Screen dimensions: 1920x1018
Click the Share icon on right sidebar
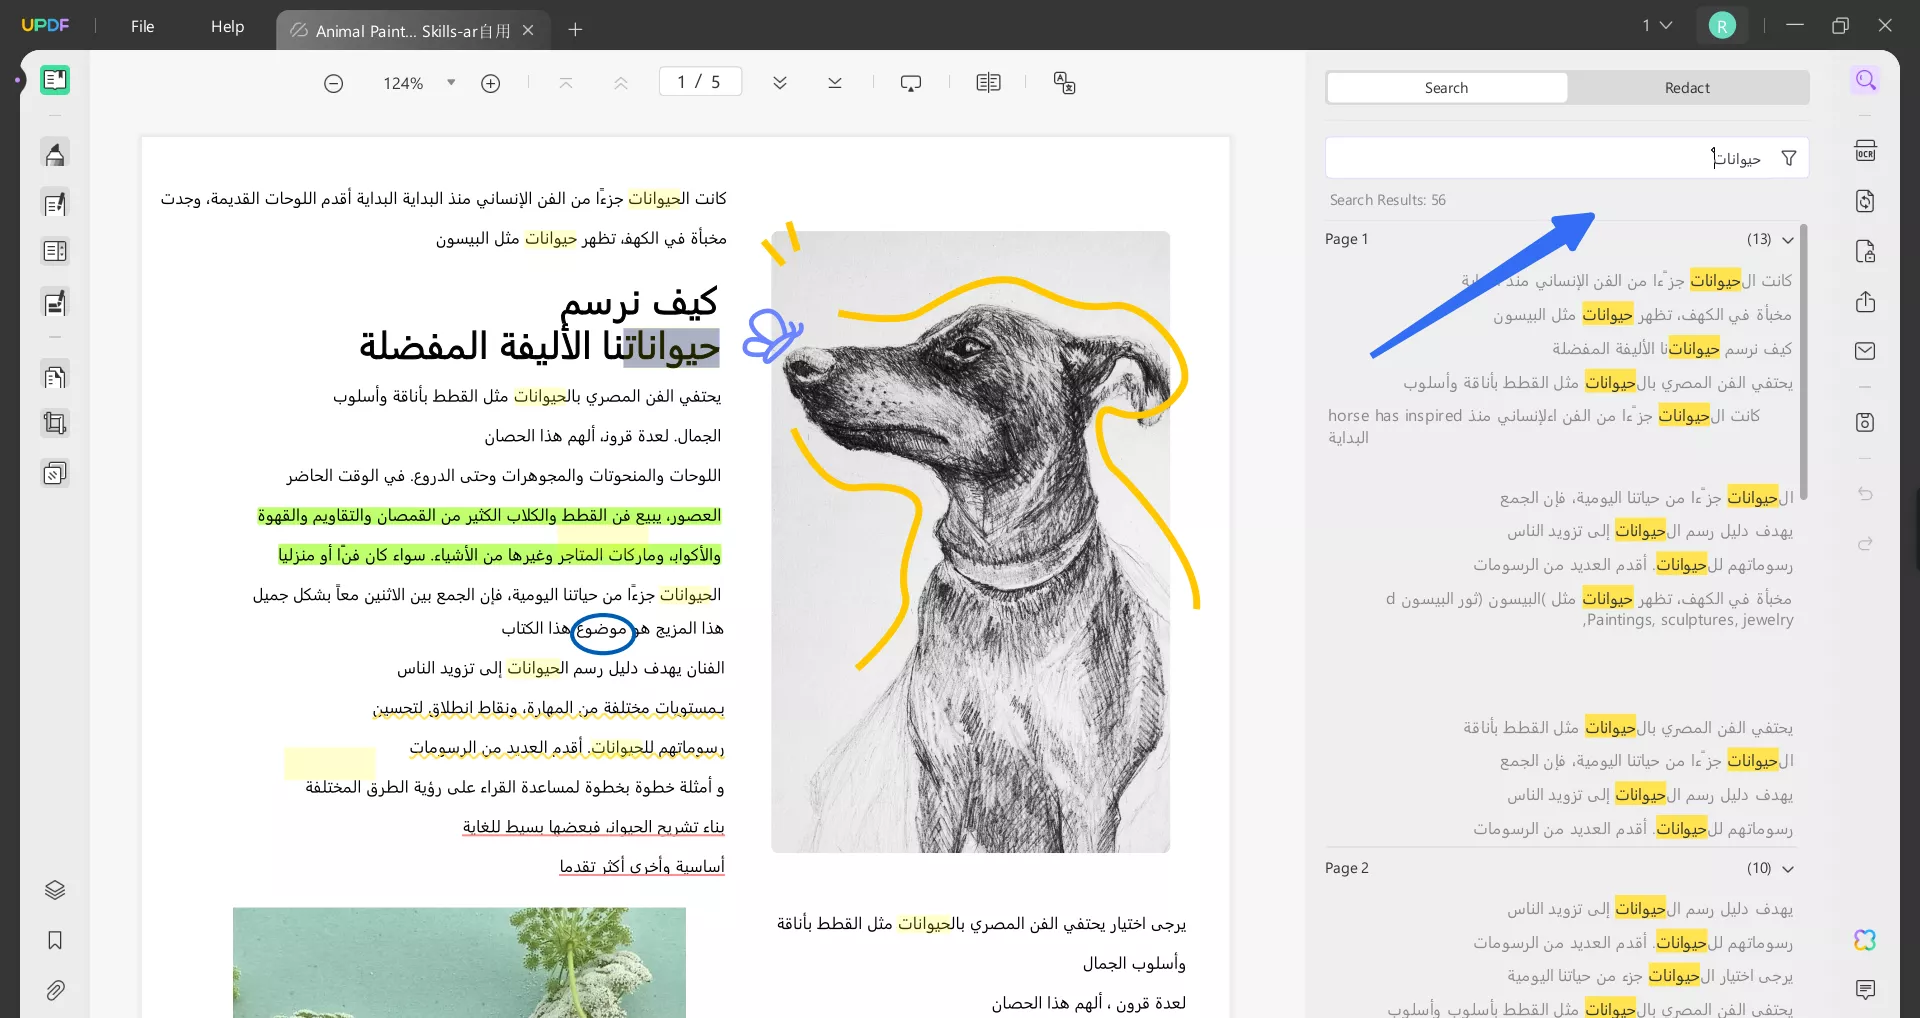pos(1865,302)
